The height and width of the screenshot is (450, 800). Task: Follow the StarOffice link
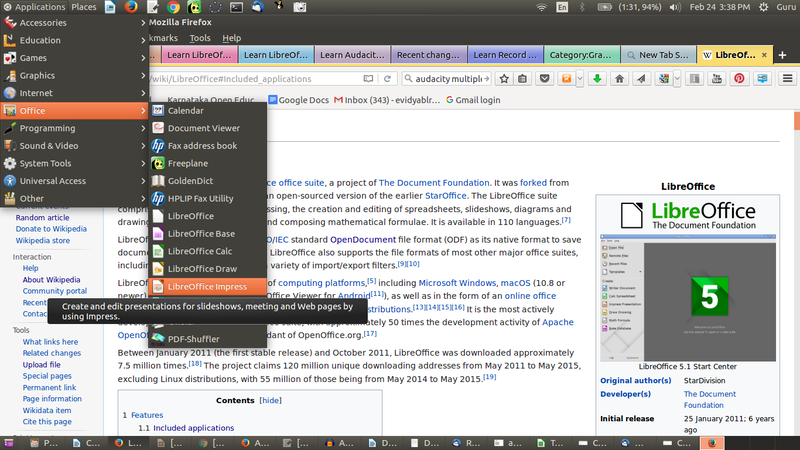coord(445,195)
